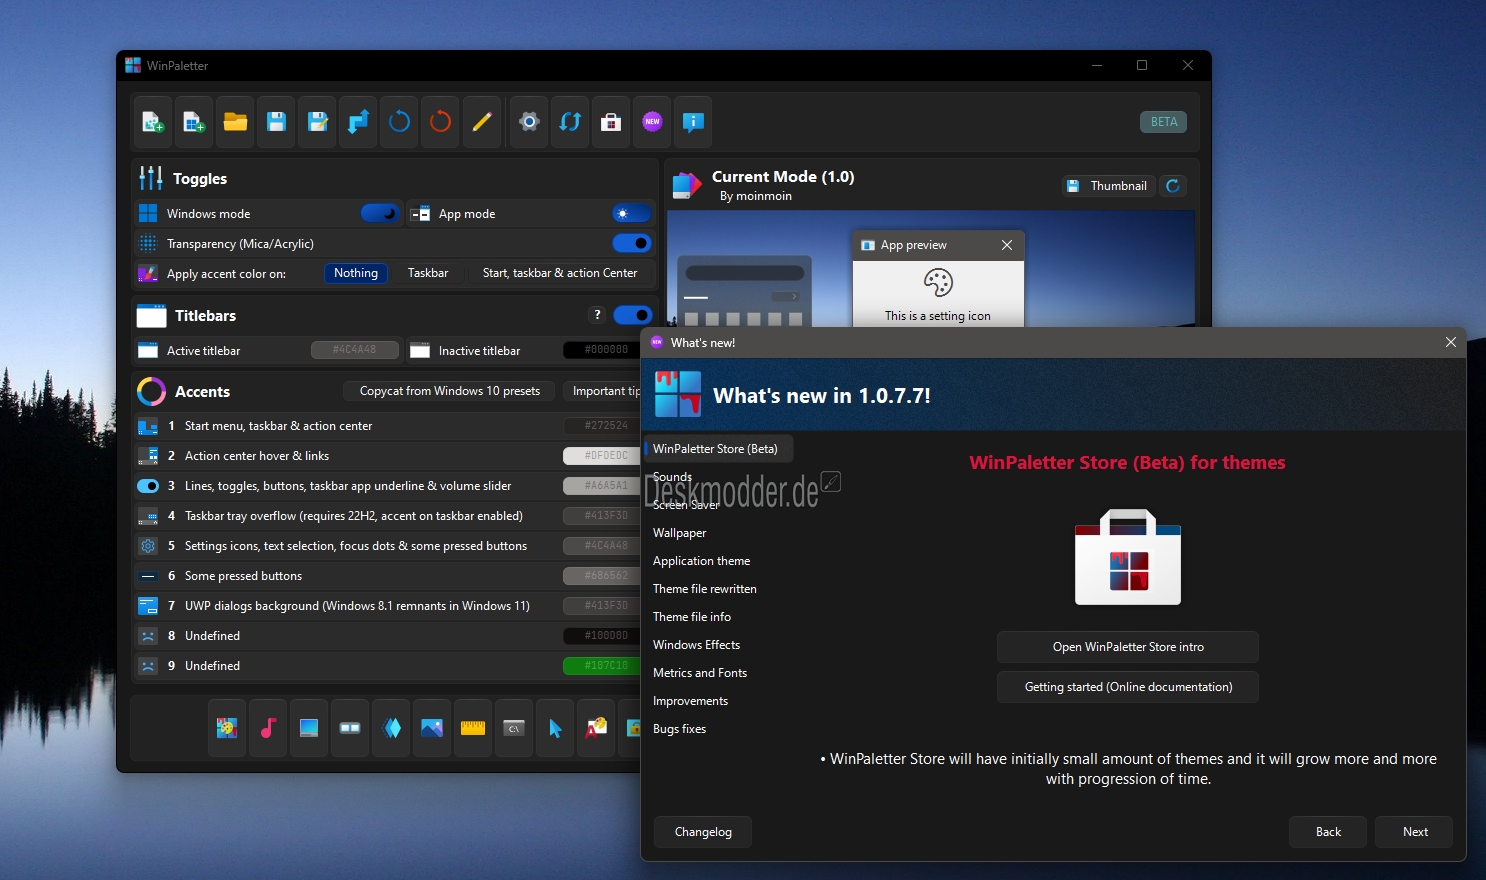Select Start, taskbar & action Center option
1486x880 pixels.
(x=560, y=273)
